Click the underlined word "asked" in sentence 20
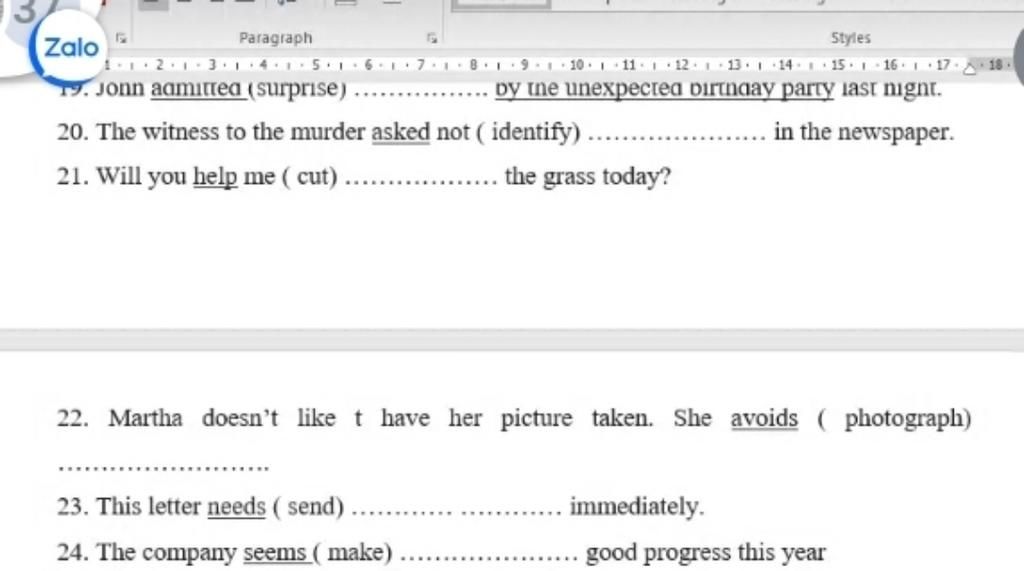 click(x=401, y=132)
